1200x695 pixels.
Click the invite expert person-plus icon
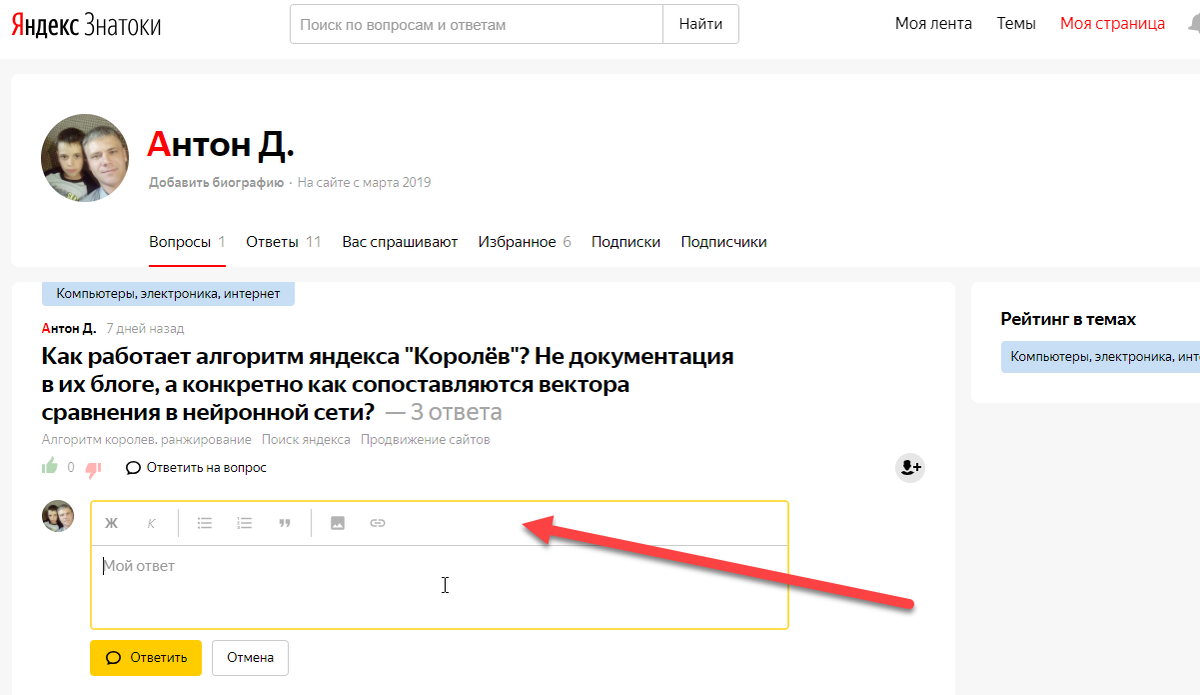click(910, 467)
